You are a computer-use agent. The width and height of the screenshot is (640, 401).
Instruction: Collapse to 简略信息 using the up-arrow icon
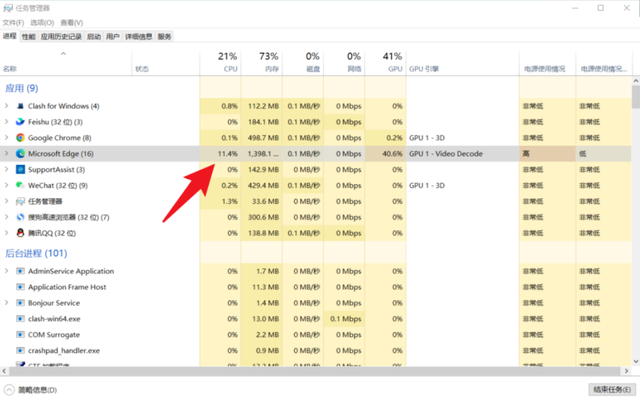[9, 390]
